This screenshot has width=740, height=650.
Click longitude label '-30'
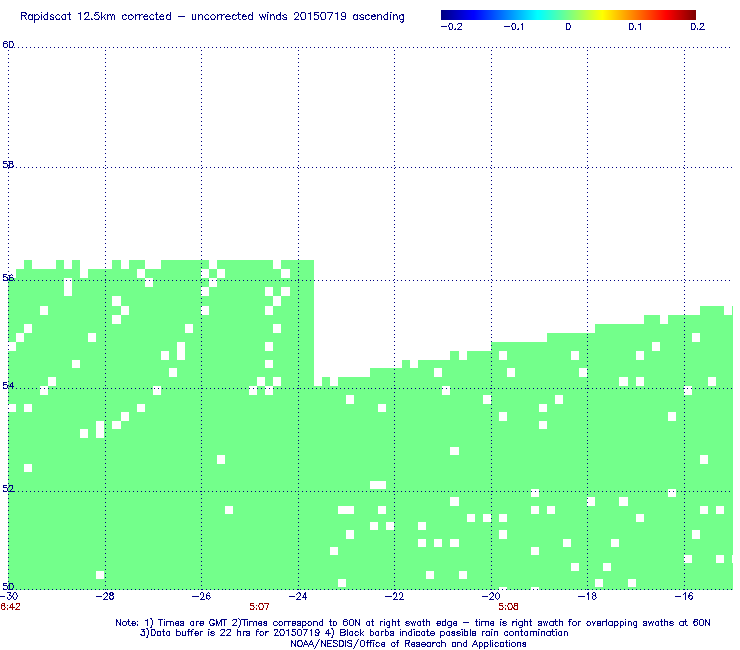(x=9, y=597)
